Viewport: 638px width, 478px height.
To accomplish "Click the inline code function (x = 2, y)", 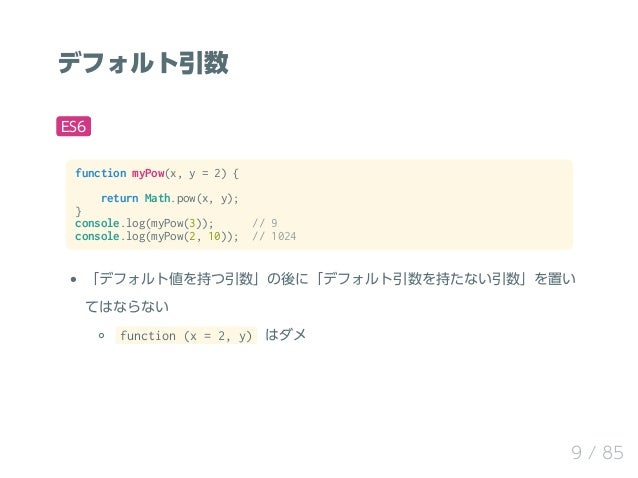I will point(186,336).
